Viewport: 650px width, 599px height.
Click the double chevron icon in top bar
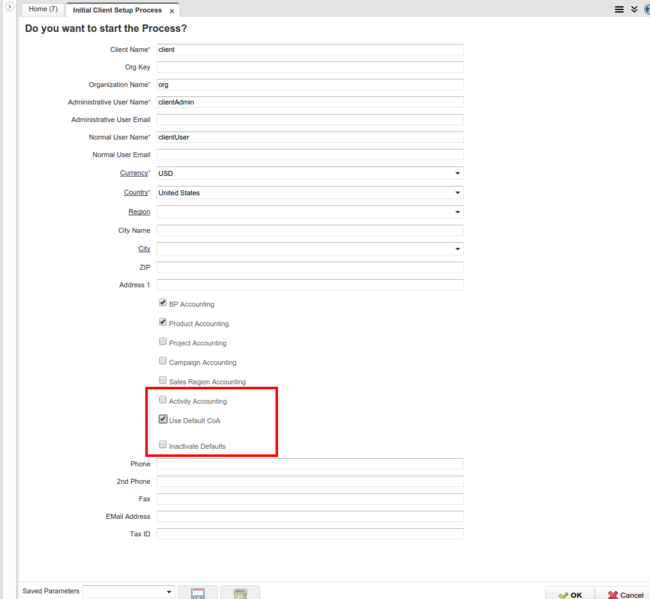click(634, 9)
